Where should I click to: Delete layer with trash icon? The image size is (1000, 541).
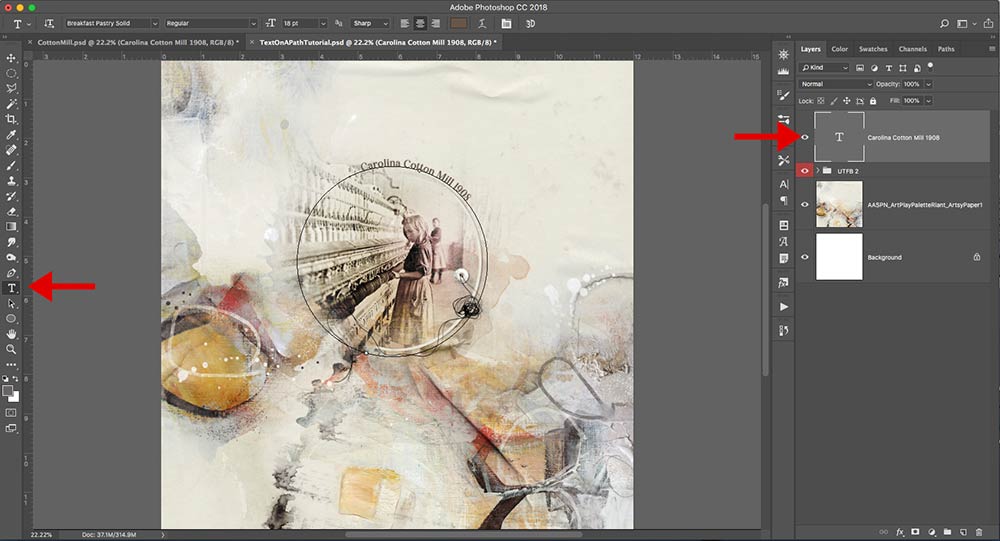pos(978,532)
